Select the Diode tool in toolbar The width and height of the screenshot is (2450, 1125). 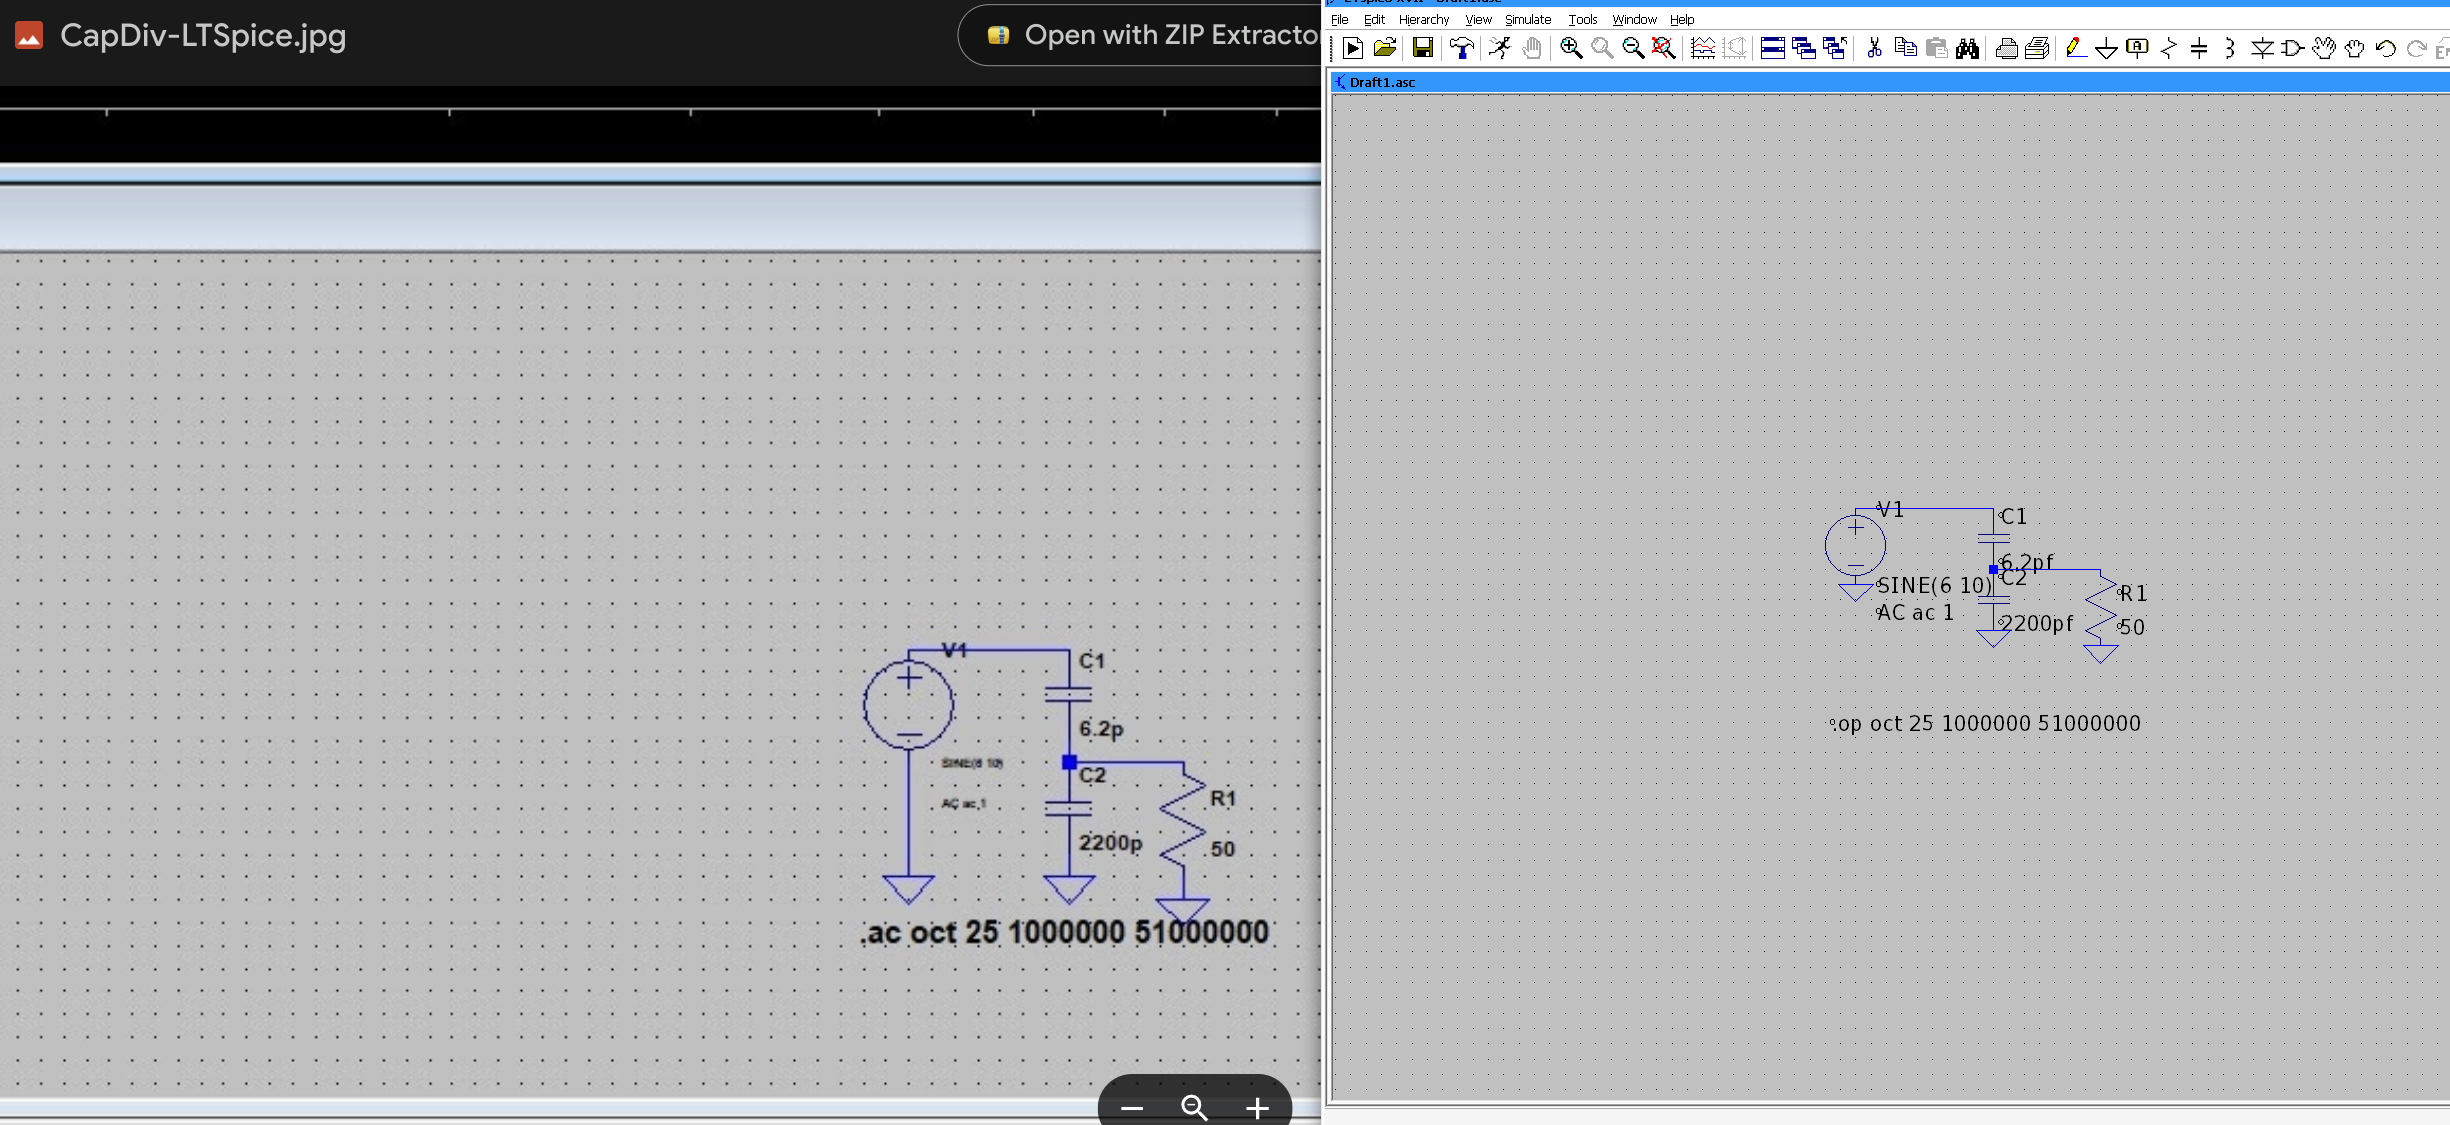(x=2262, y=48)
